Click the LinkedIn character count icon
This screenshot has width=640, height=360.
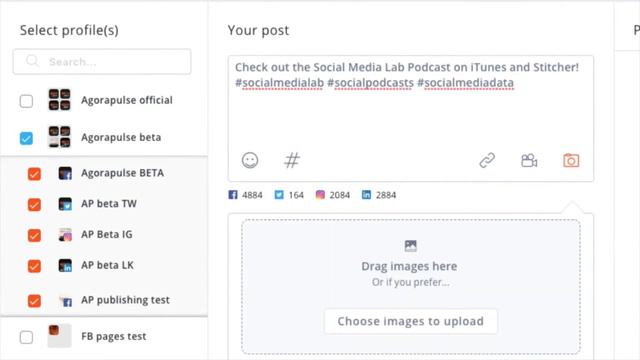tap(367, 195)
